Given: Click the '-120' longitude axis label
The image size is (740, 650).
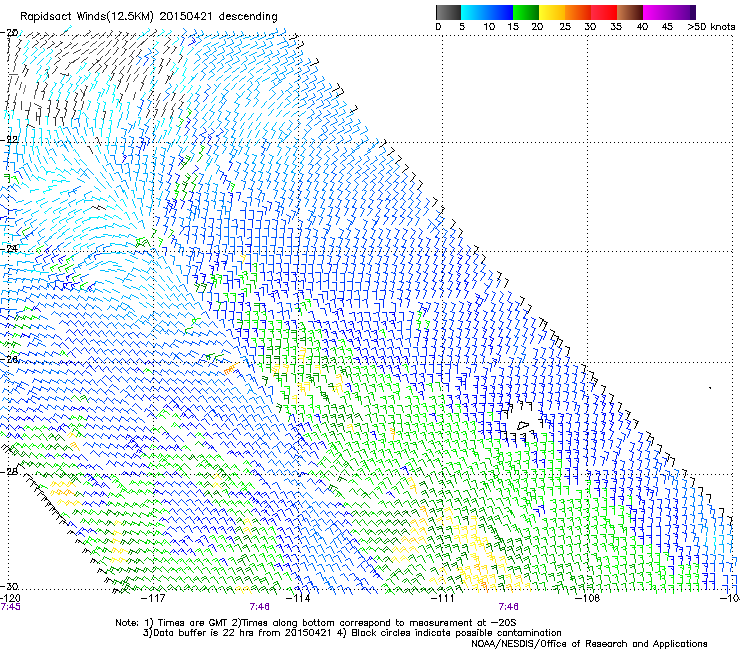Looking at the screenshot, I should (x=10, y=598).
